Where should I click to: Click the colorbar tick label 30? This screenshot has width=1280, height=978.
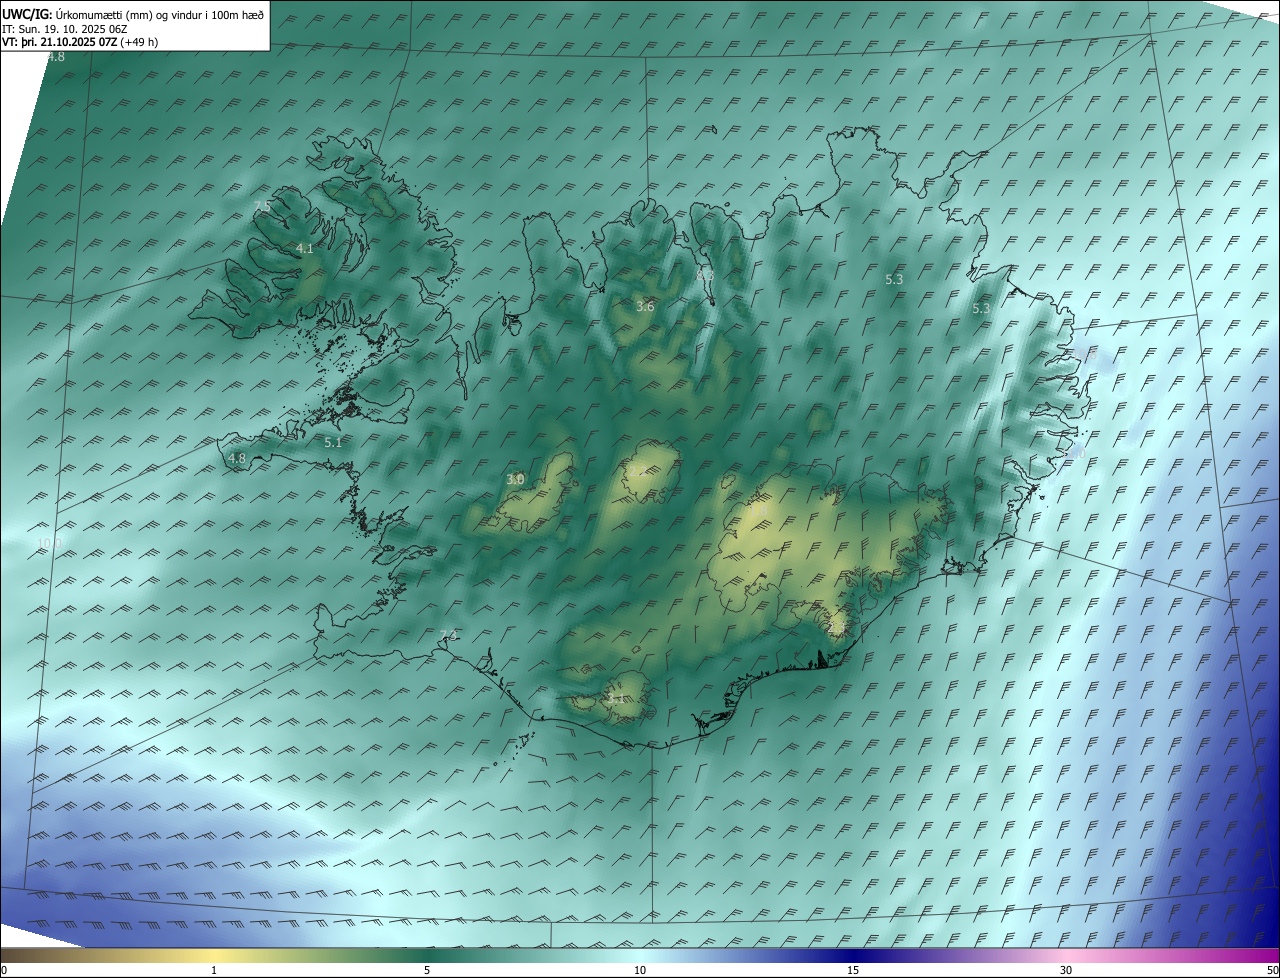1066,970
